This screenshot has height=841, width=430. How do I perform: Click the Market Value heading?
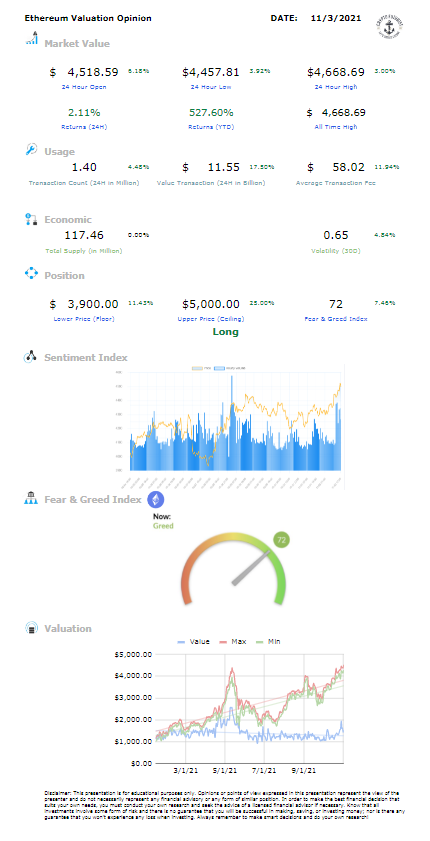(77, 44)
